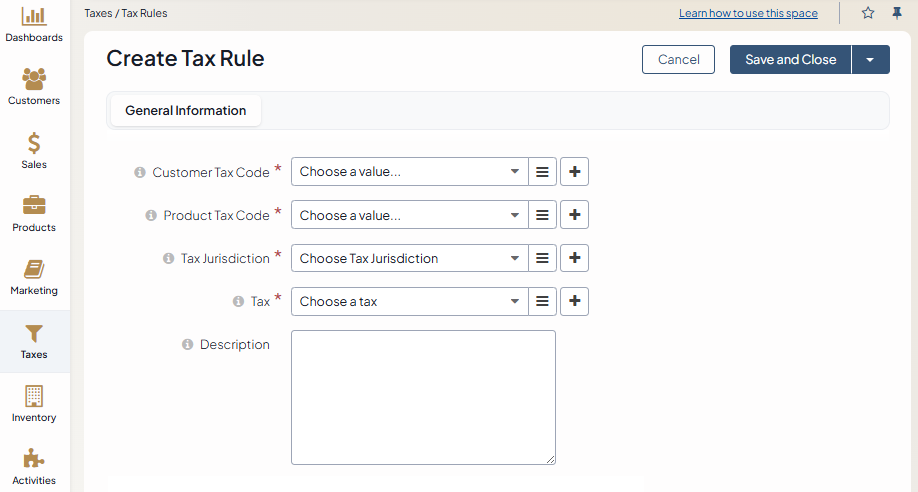
Task: Open the Marketing sidebar section
Action: pyautogui.click(x=34, y=276)
